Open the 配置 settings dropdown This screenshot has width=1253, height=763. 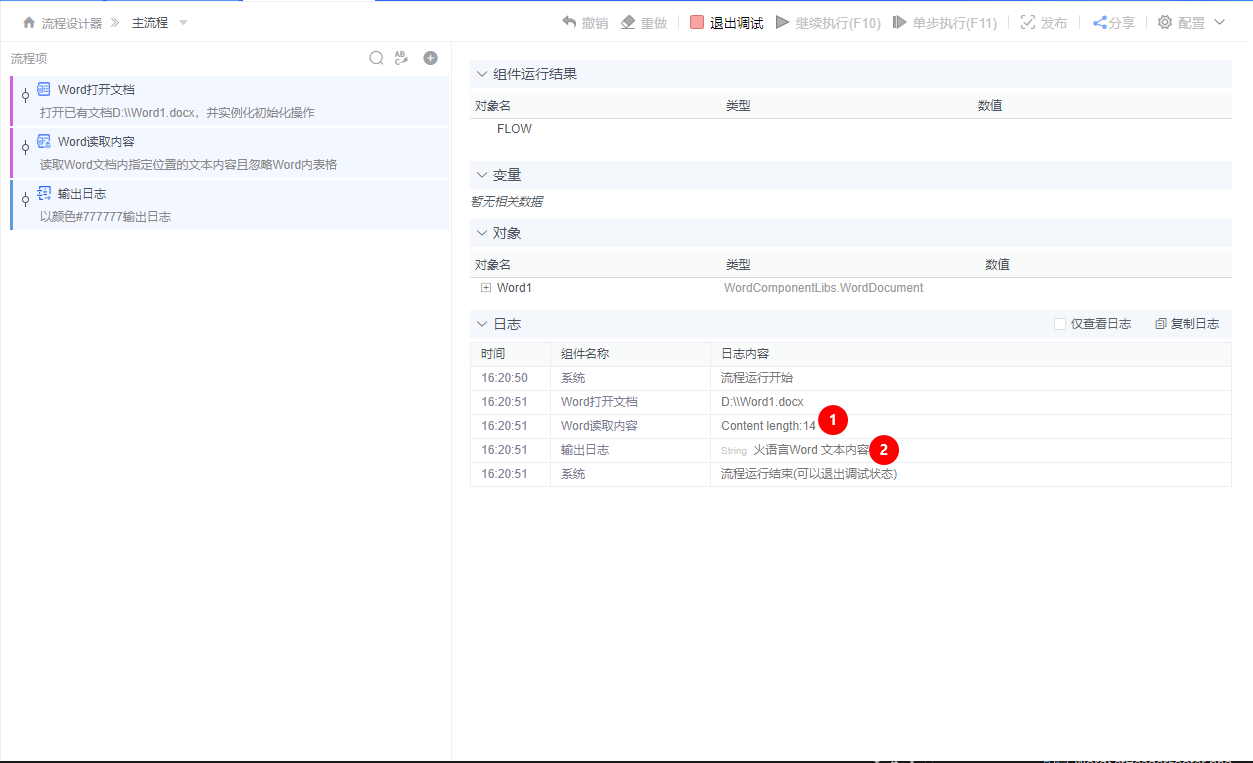coord(1189,21)
